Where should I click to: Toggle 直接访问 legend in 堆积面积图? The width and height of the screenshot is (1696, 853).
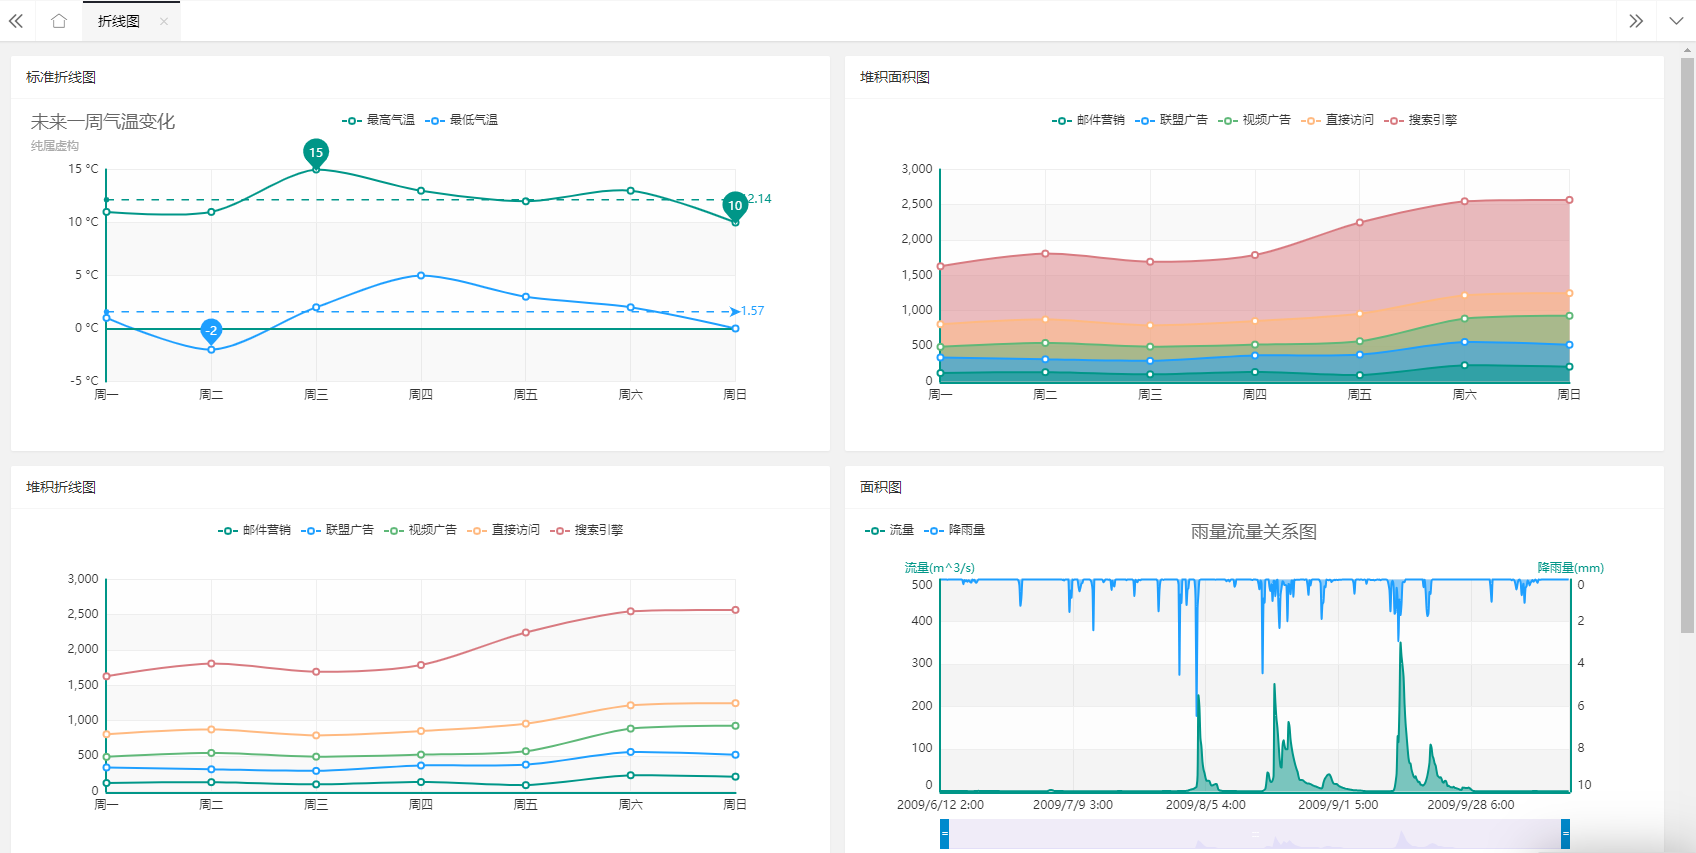pyautogui.click(x=1337, y=120)
